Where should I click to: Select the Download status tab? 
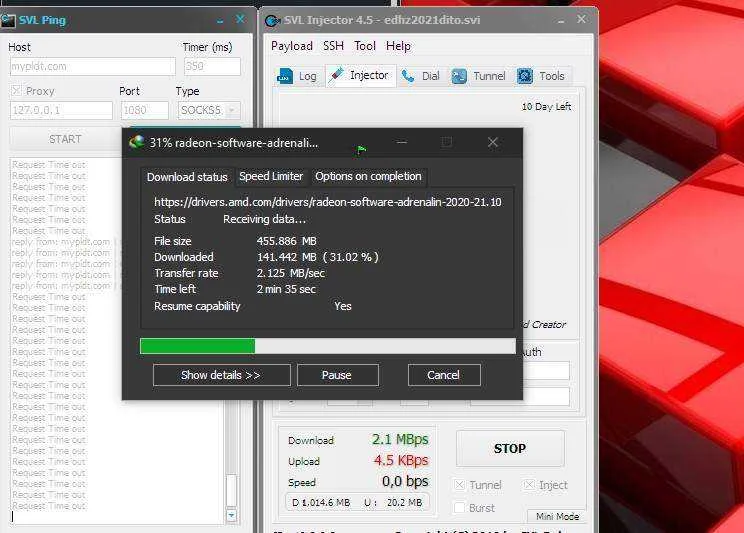click(187, 177)
